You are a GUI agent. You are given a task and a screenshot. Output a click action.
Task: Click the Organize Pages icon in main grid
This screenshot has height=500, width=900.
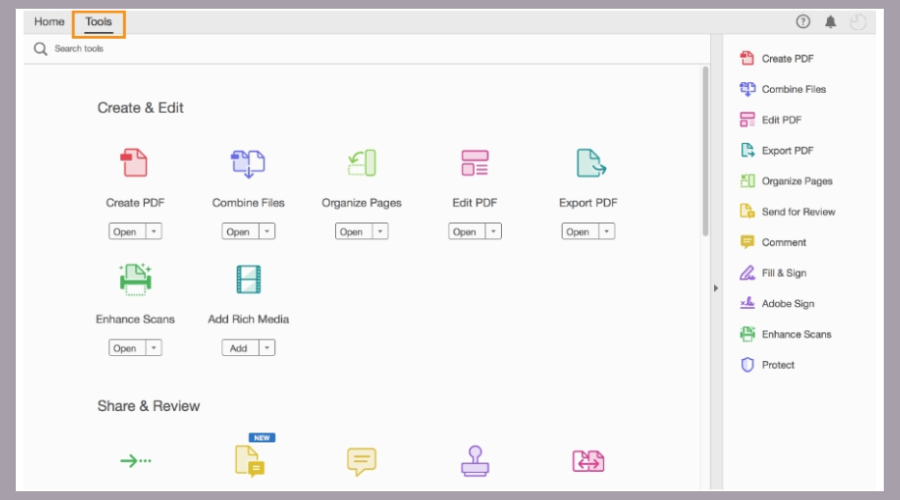click(362, 163)
